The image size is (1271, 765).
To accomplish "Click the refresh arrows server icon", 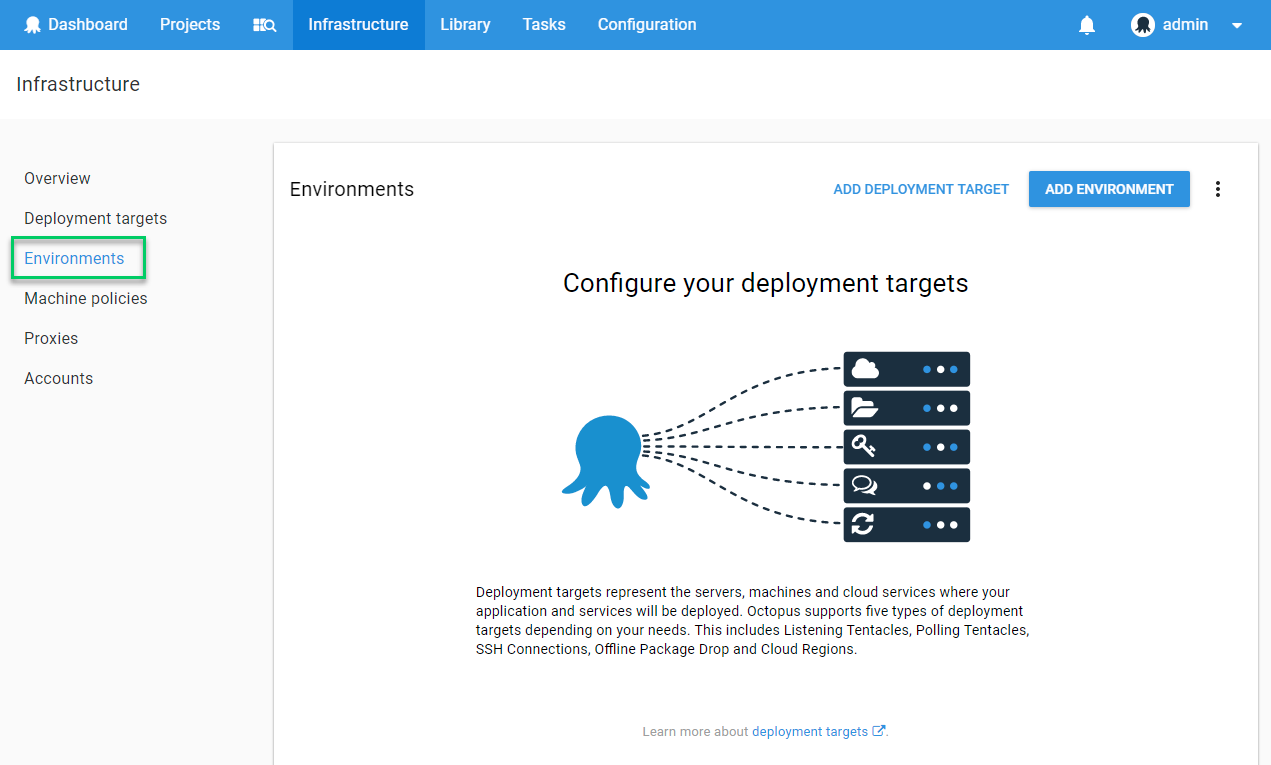I will click(x=864, y=524).
